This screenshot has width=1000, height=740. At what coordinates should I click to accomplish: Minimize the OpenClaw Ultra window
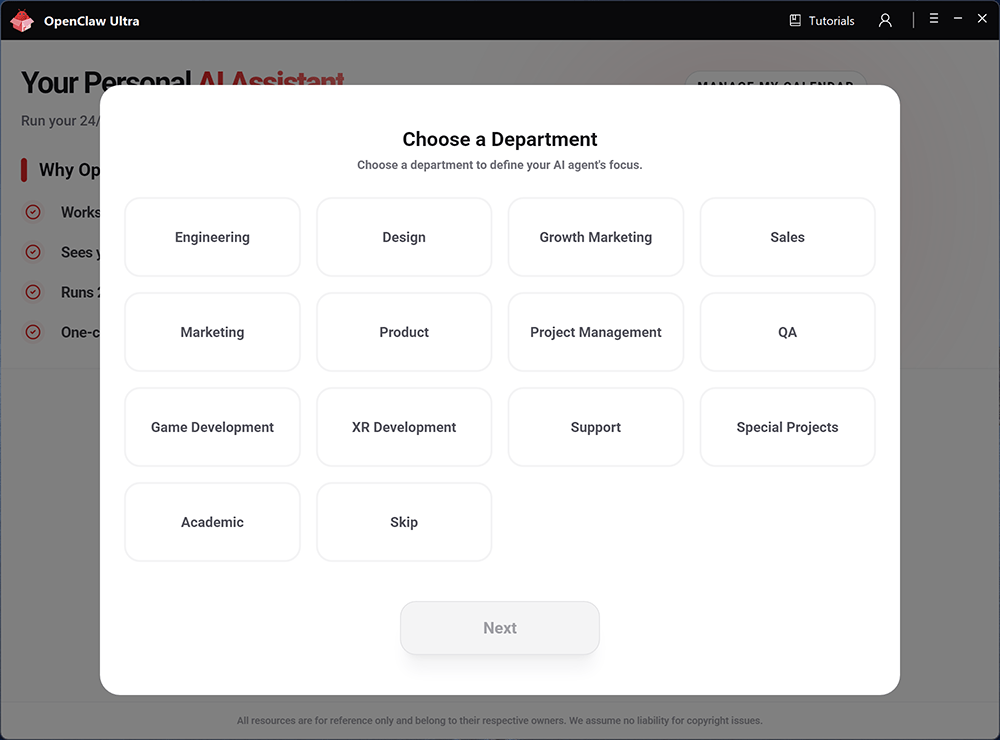pyautogui.click(x=958, y=18)
